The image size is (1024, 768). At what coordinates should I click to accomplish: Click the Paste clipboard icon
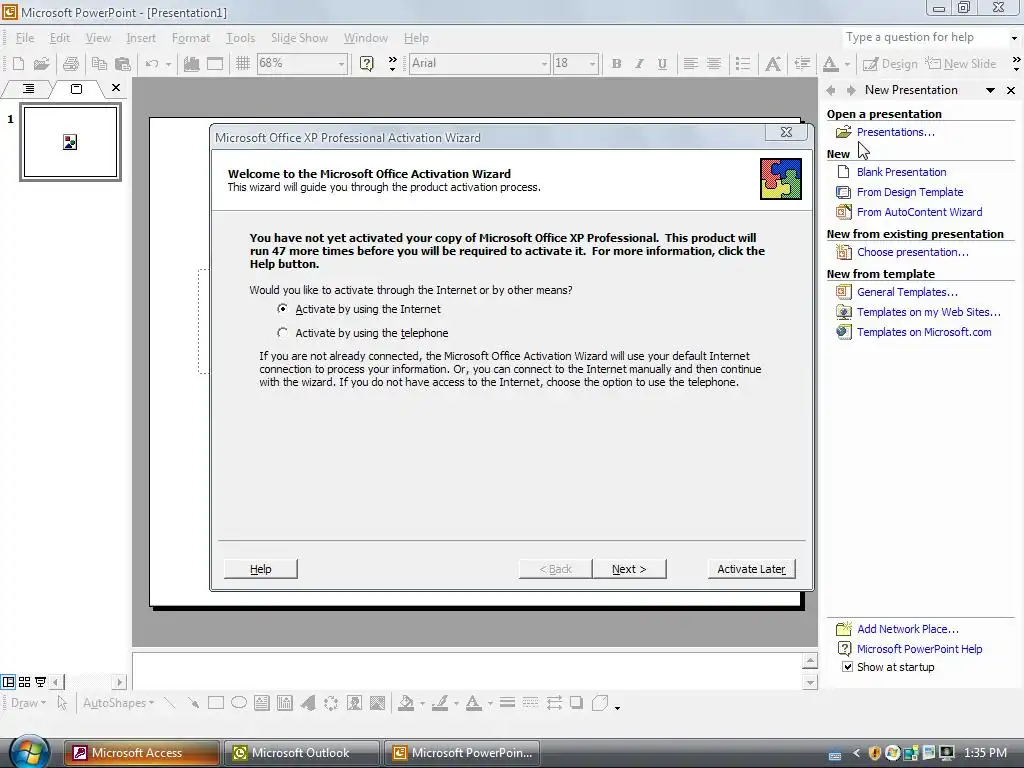(123, 63)
